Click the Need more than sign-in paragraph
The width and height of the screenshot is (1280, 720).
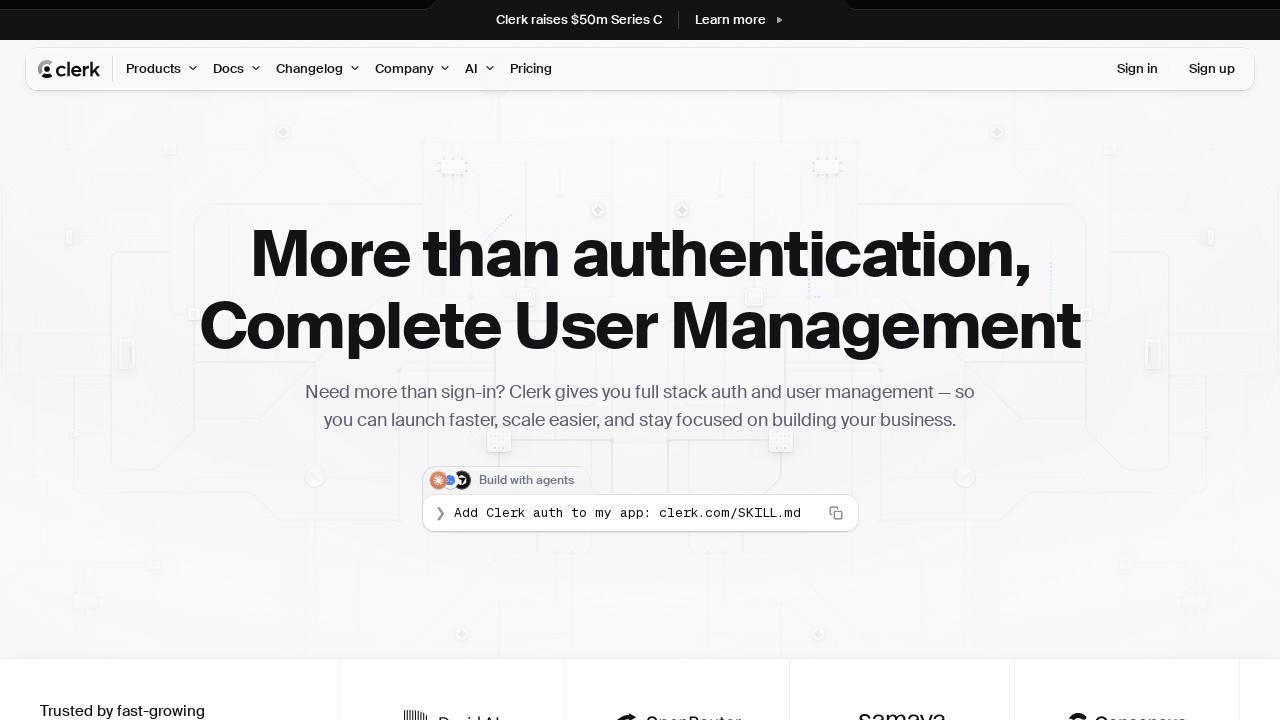[x=640, y=406]
